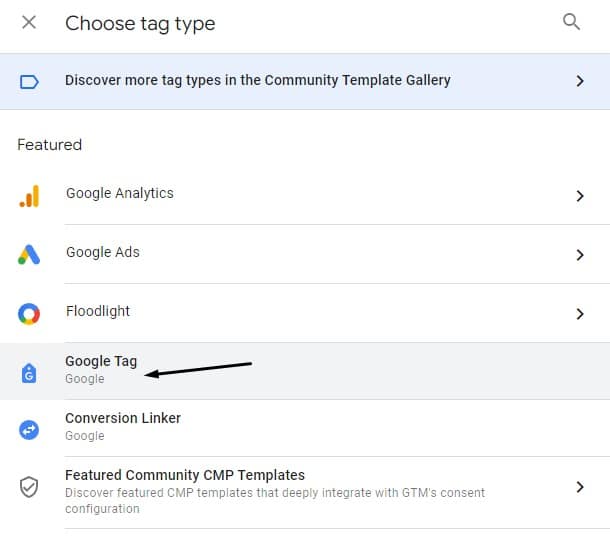Close the Choose tag type panel

(x=29, y=22)
